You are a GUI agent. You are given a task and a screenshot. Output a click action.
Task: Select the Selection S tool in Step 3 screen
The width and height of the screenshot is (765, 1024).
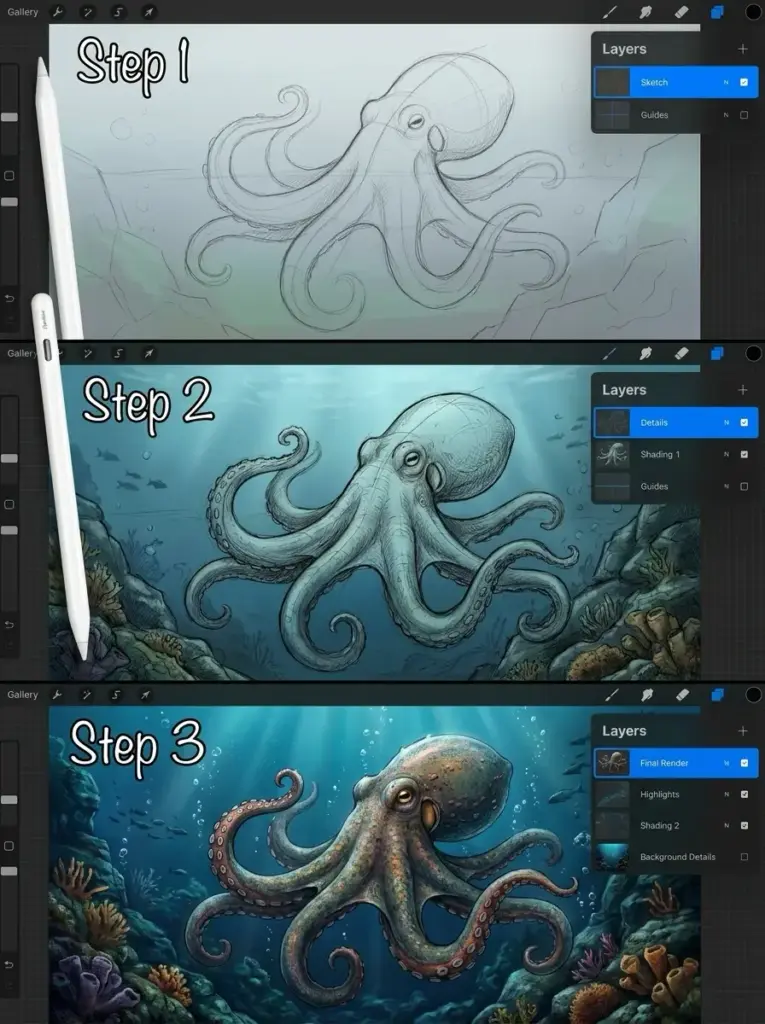point(116,695)
